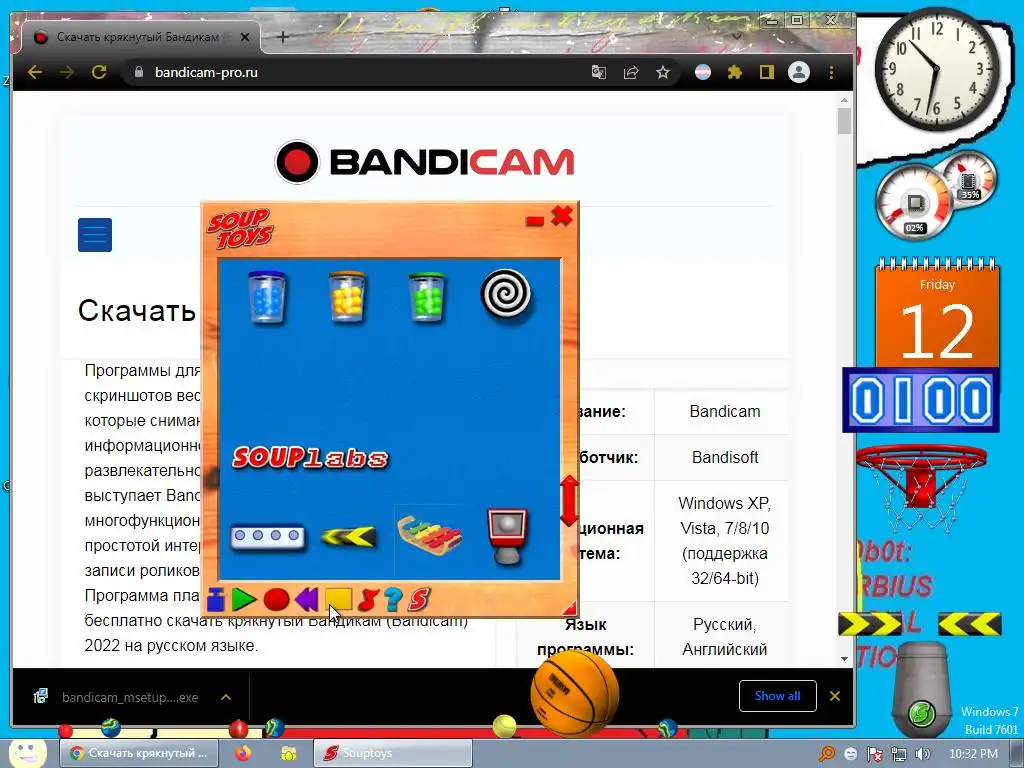Close the Скачать крякнутый Бандикам tab
The image size is (1024, 768).
[x=245, y=37]
